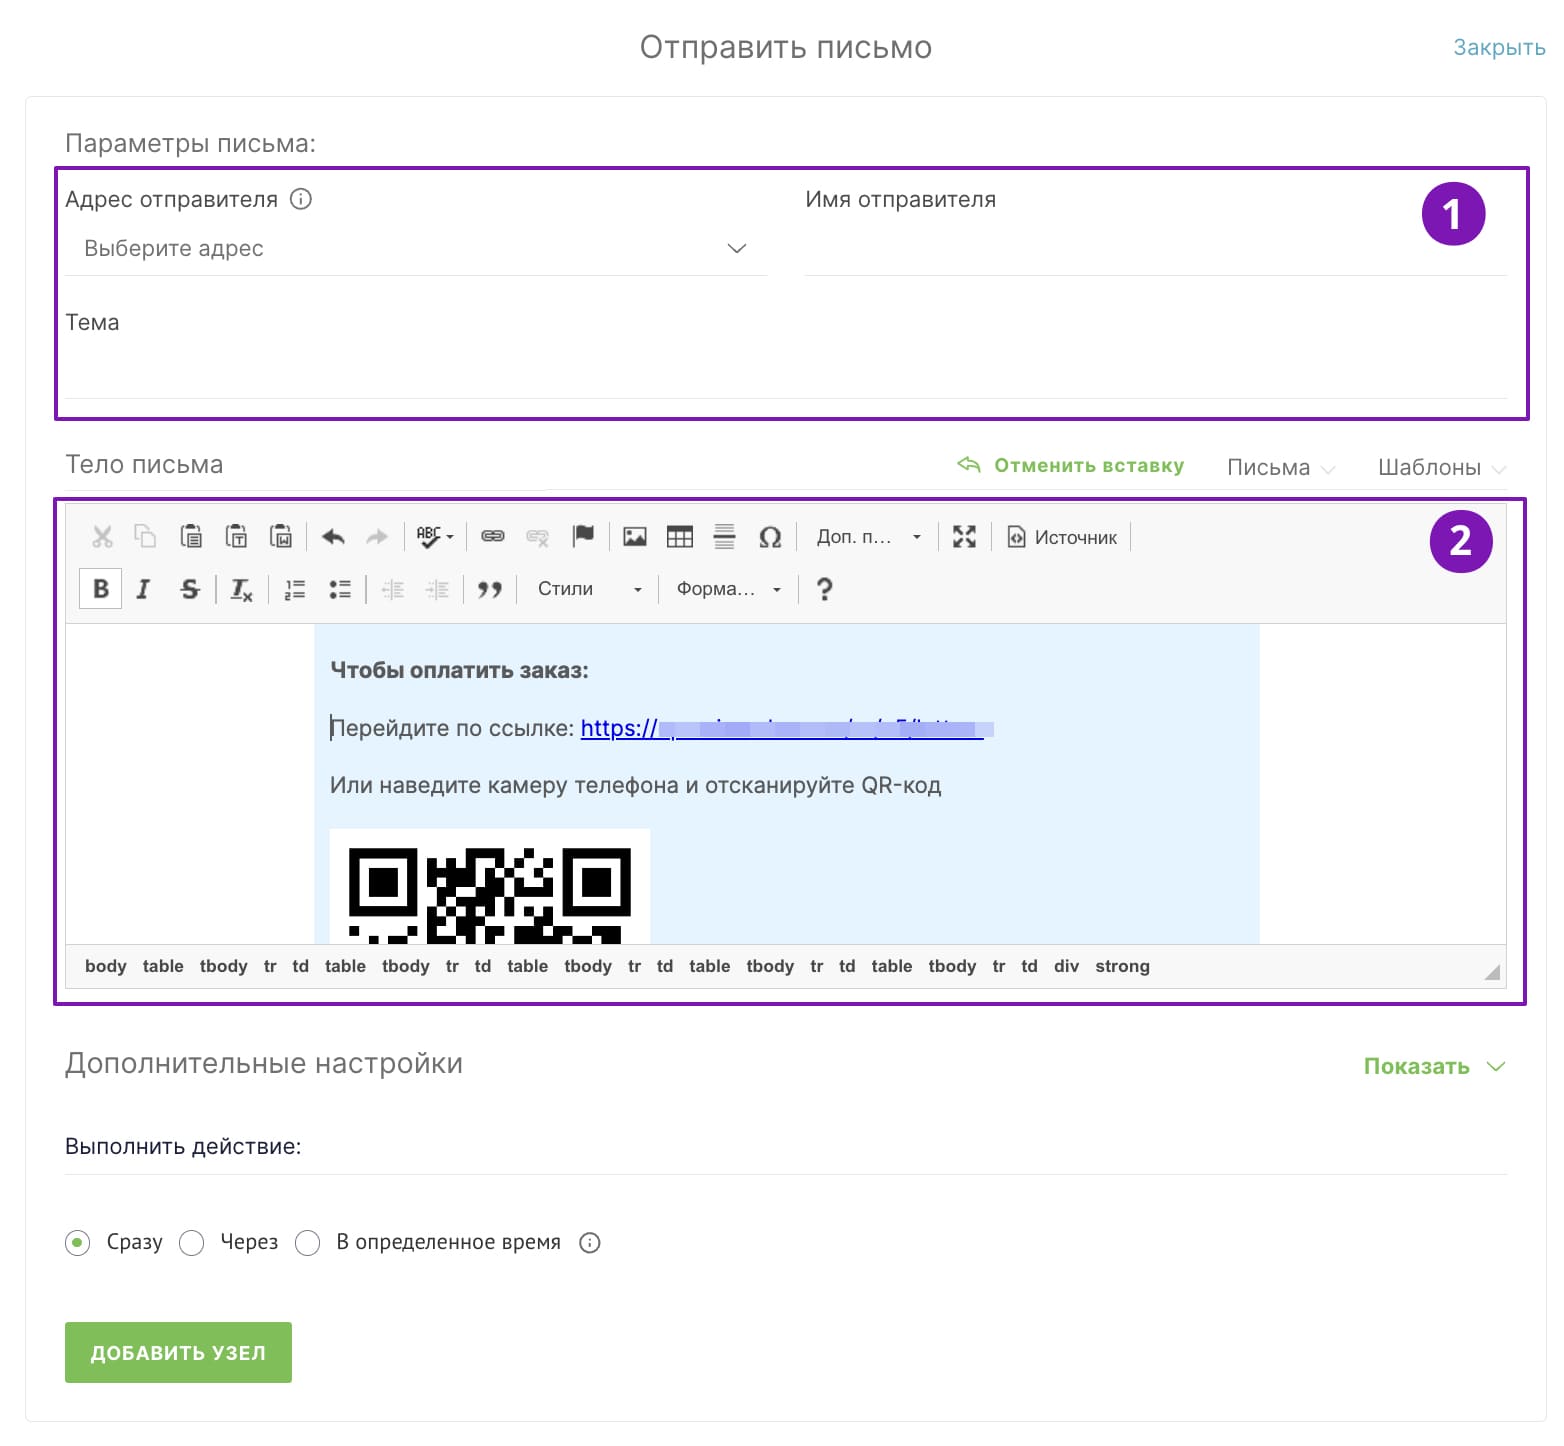Select the body element in path bar
The height and width of the screenshot is (1446, 1564).
pos(106,966)
